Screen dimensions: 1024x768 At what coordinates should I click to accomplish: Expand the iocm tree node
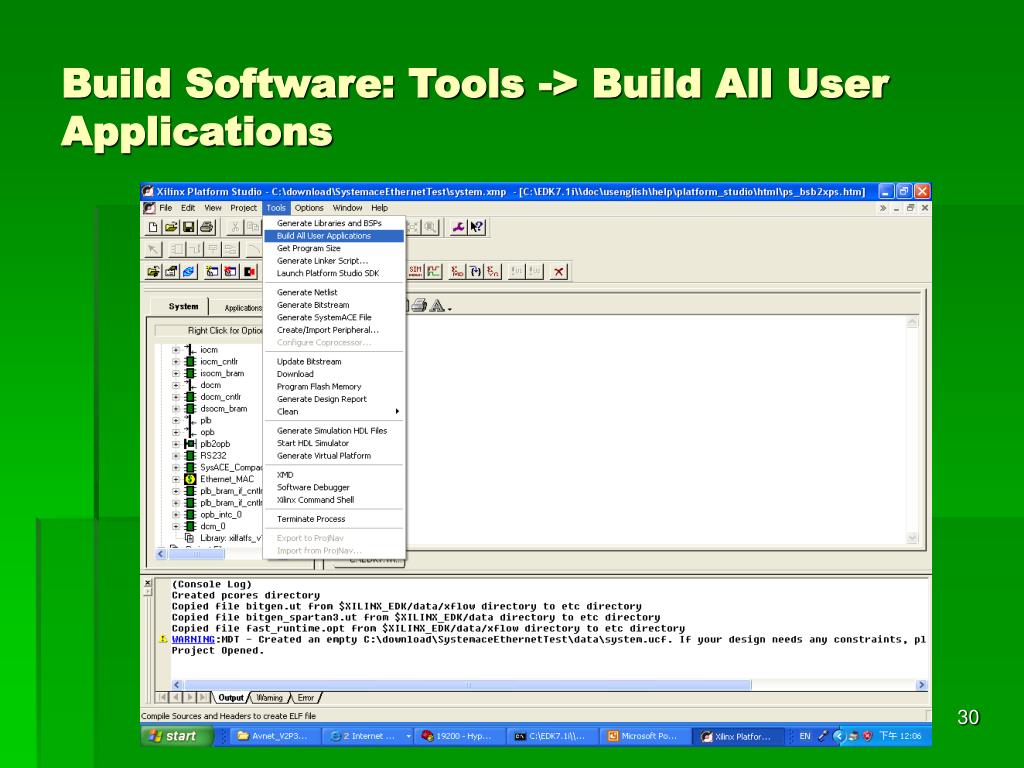[176, 350]
